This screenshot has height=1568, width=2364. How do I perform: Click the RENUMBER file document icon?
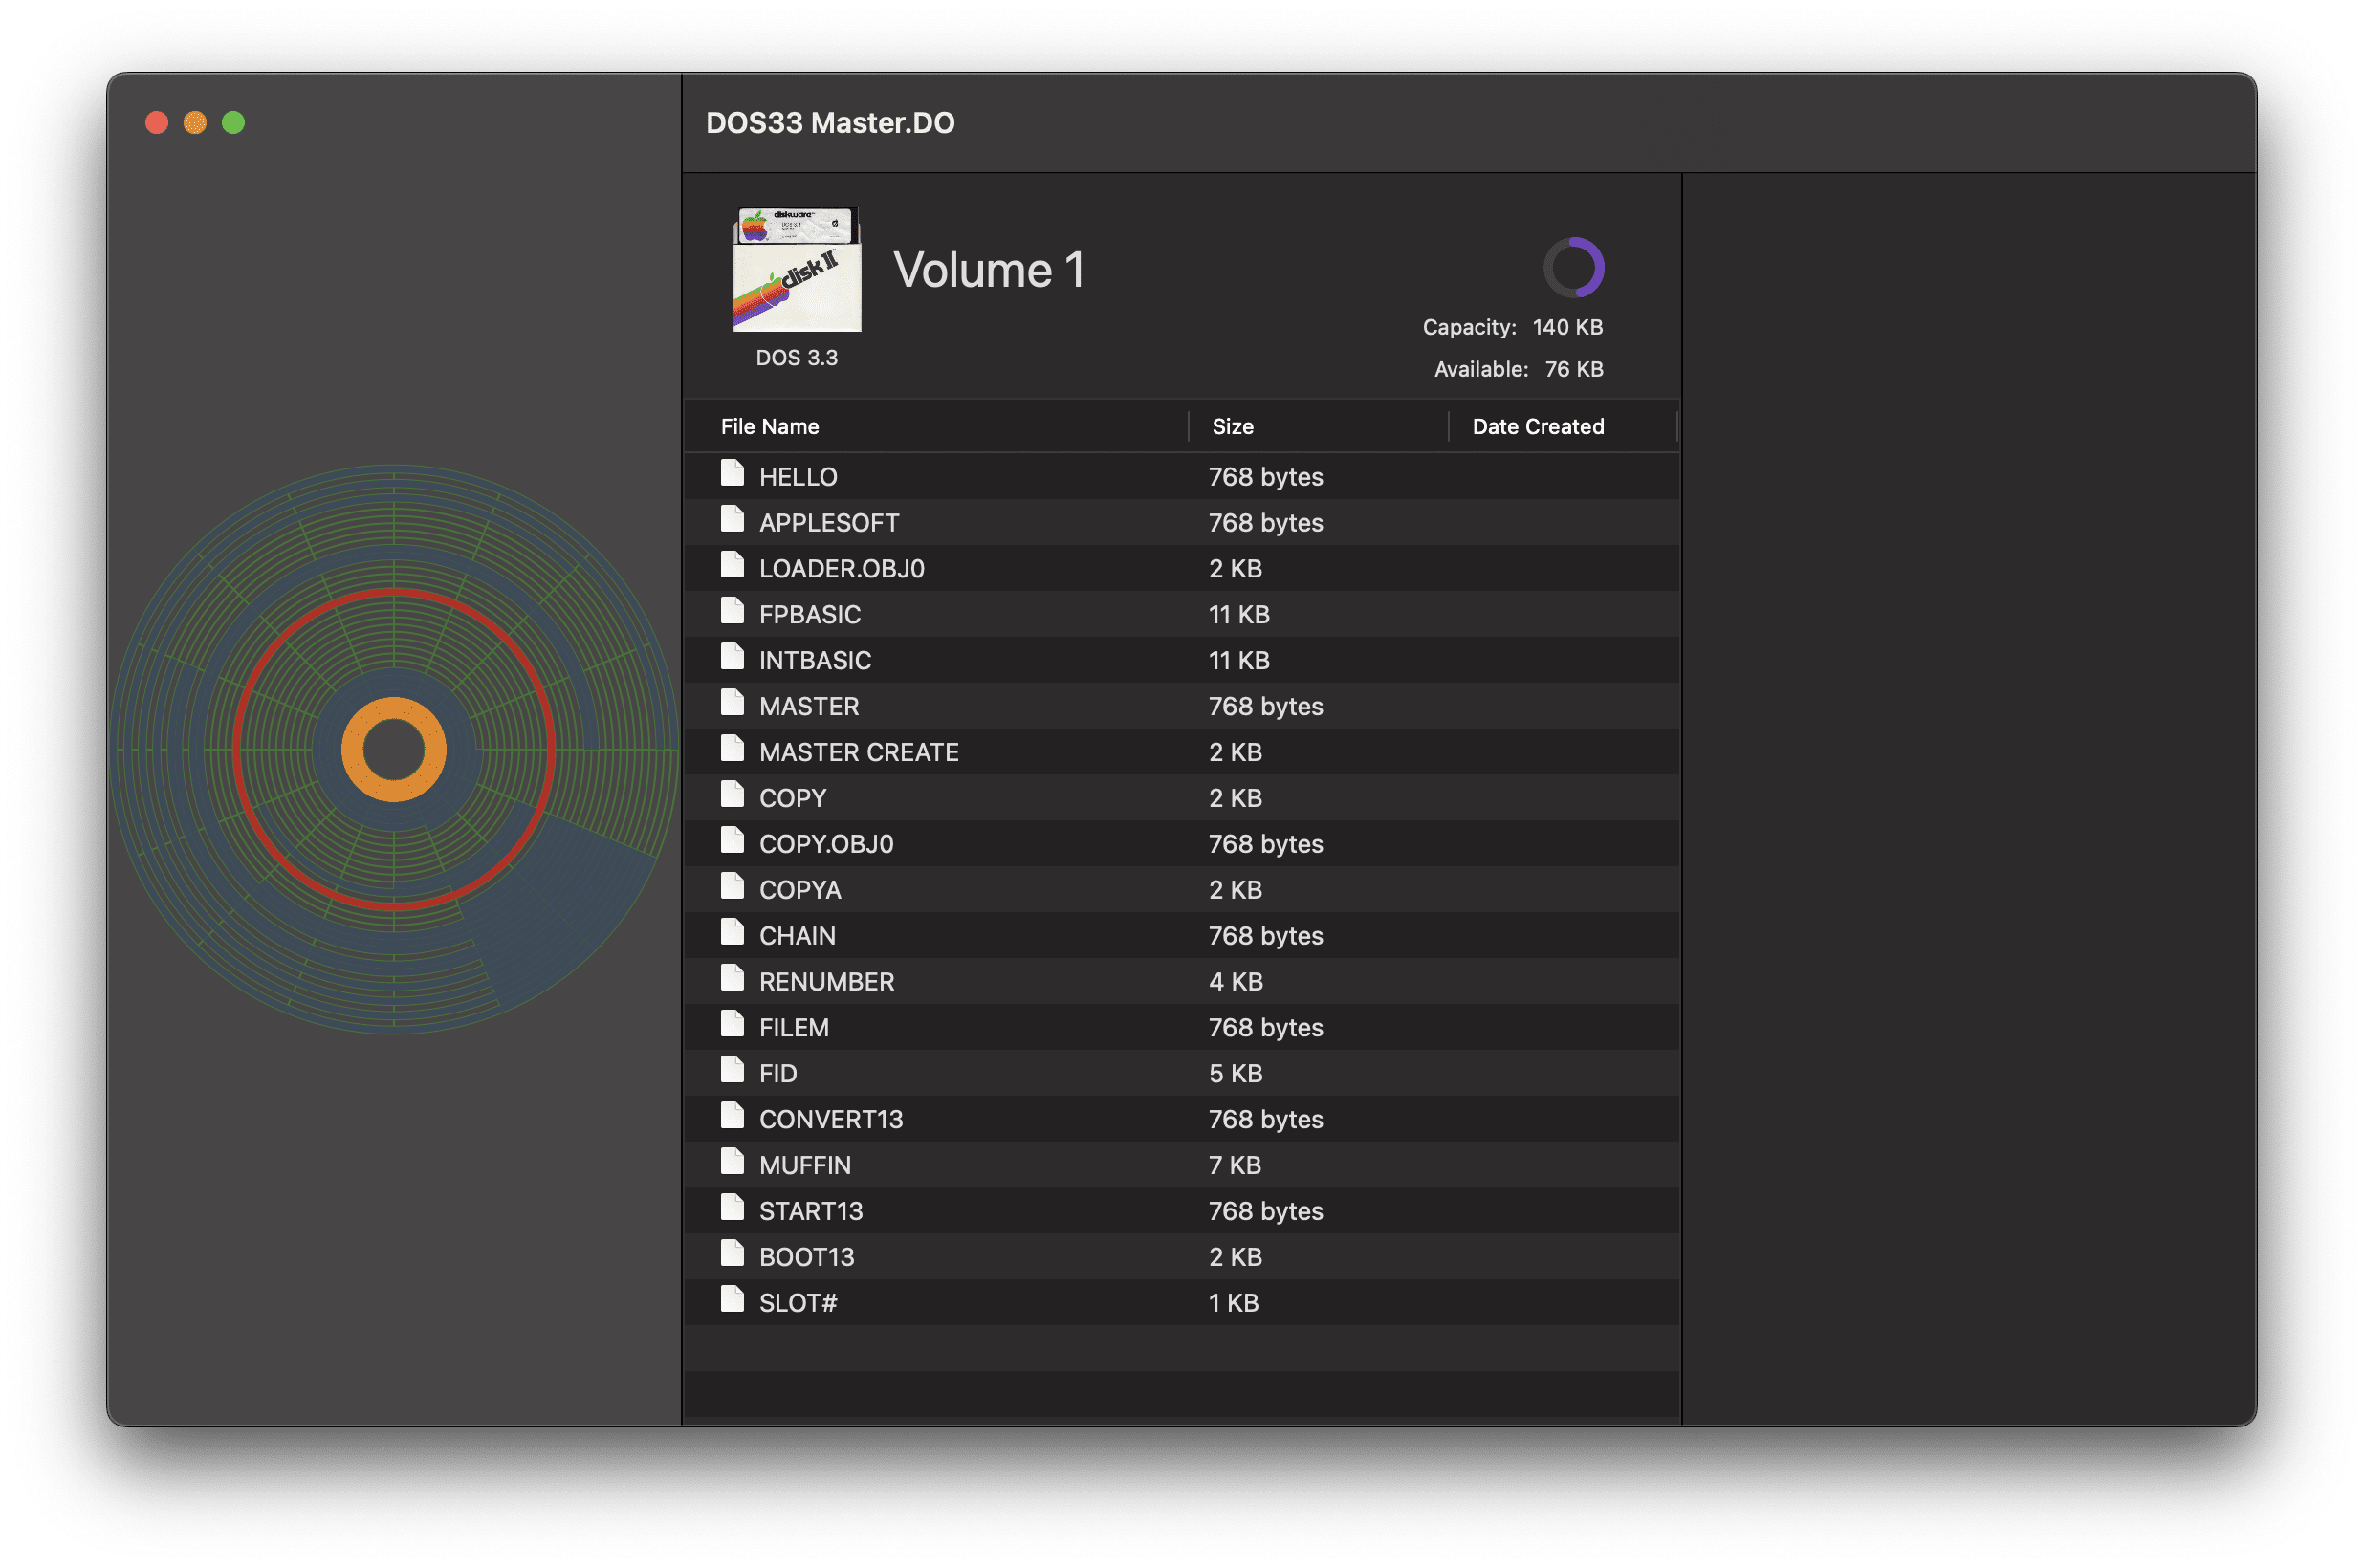pos(732,979)
